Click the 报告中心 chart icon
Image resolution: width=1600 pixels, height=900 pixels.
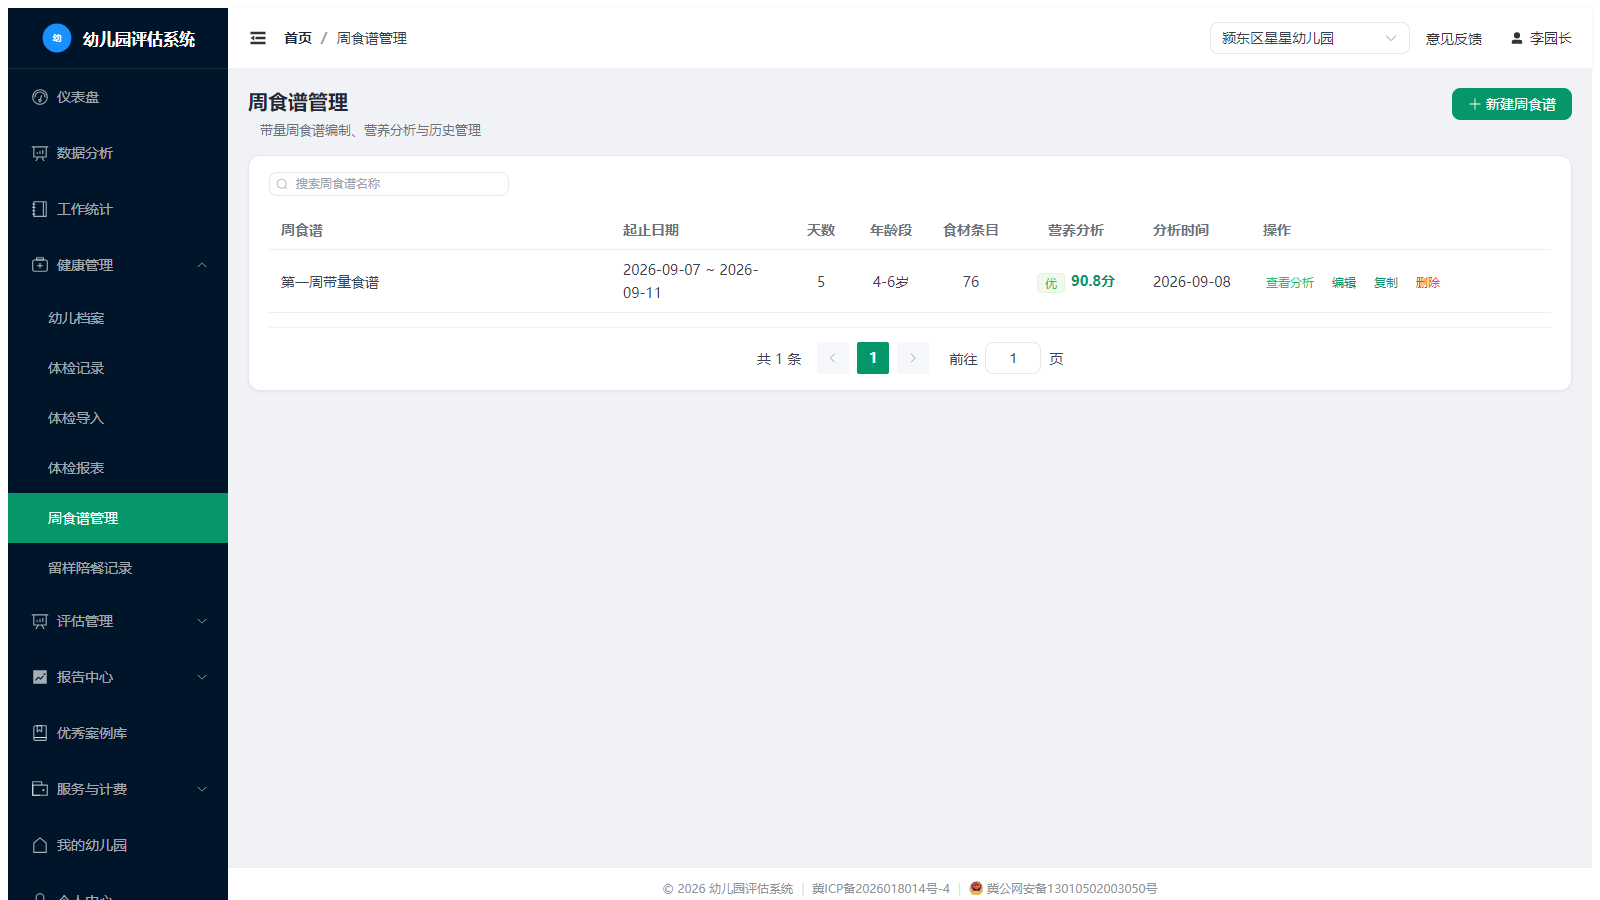[x=40, y=677]
